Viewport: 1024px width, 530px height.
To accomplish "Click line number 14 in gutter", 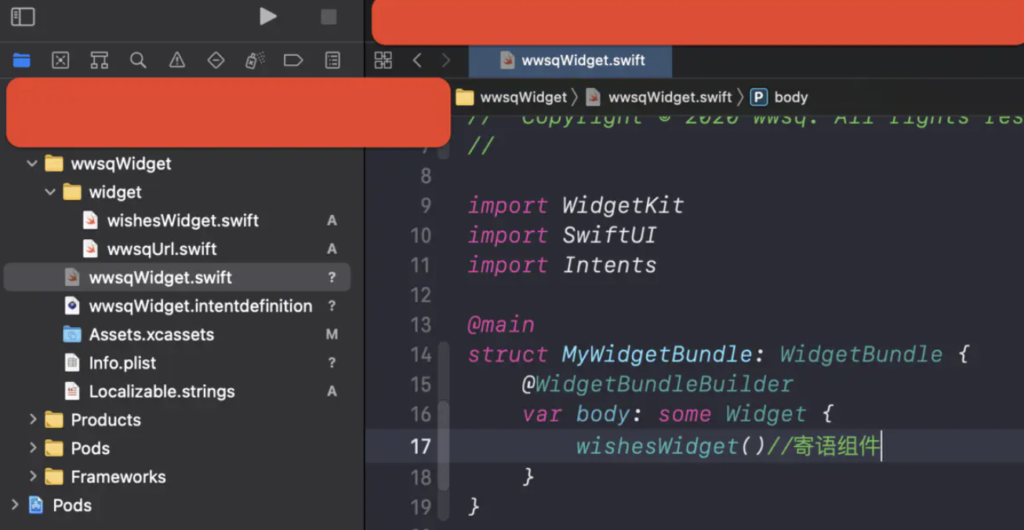I will coord(421,355).
